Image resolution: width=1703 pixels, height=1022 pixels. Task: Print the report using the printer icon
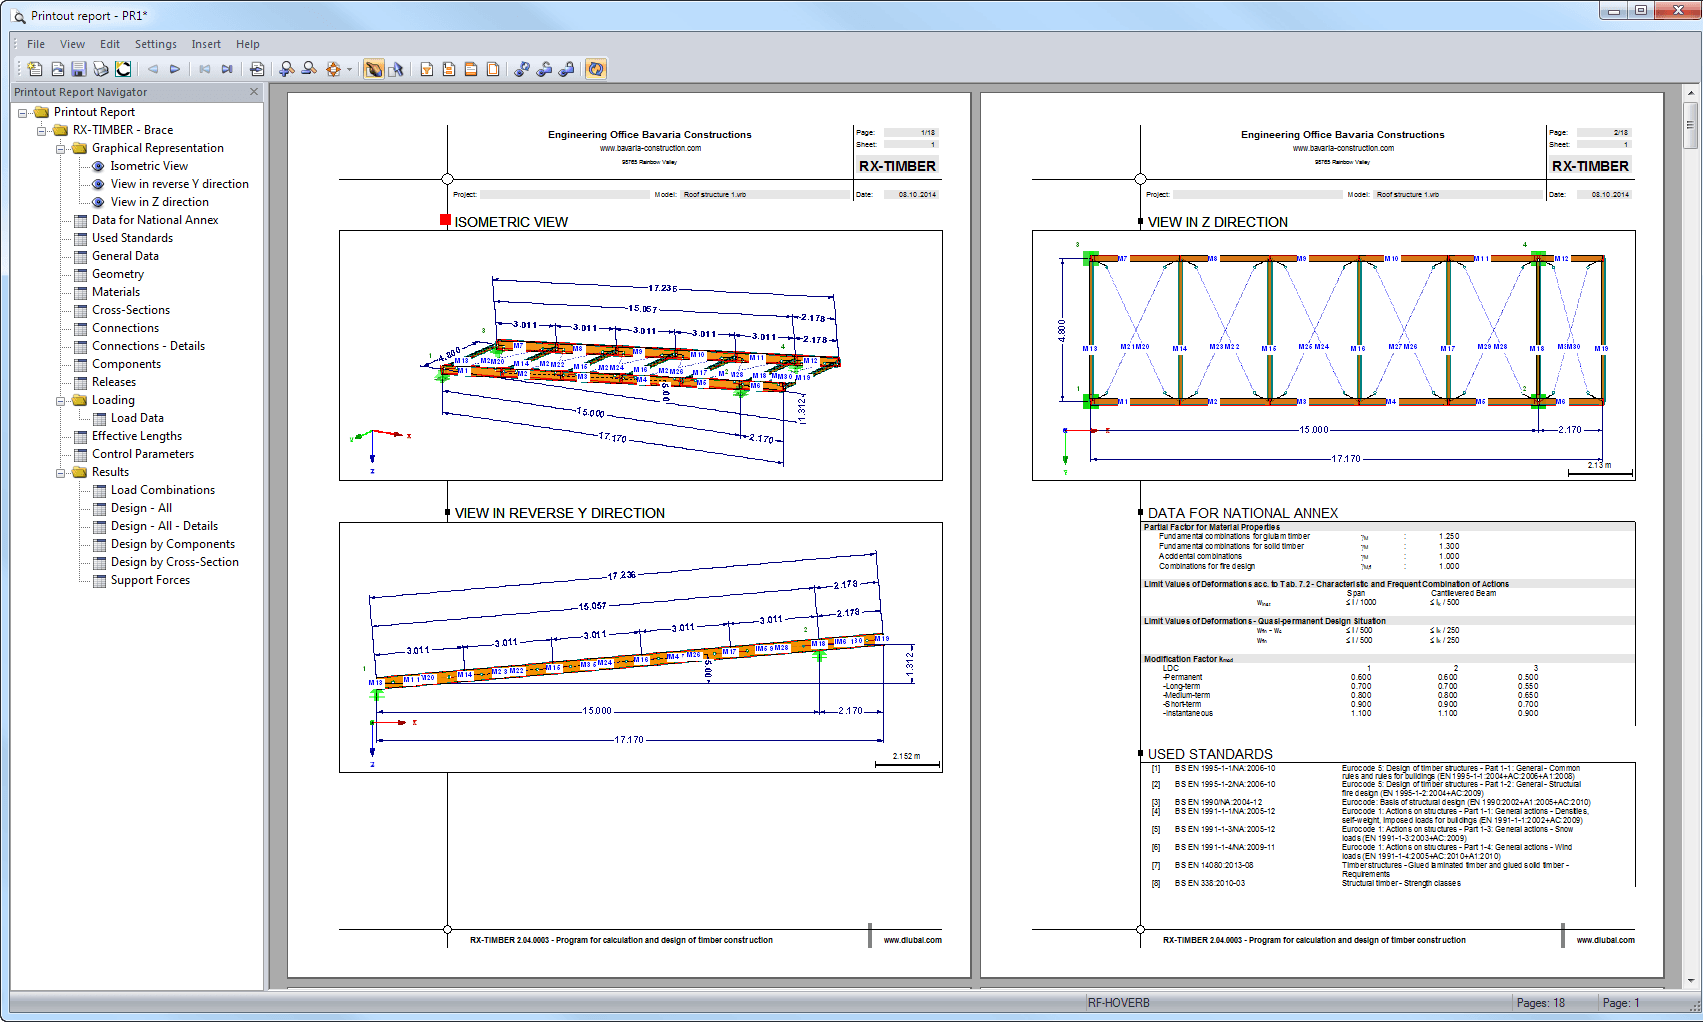click(101, 69)
